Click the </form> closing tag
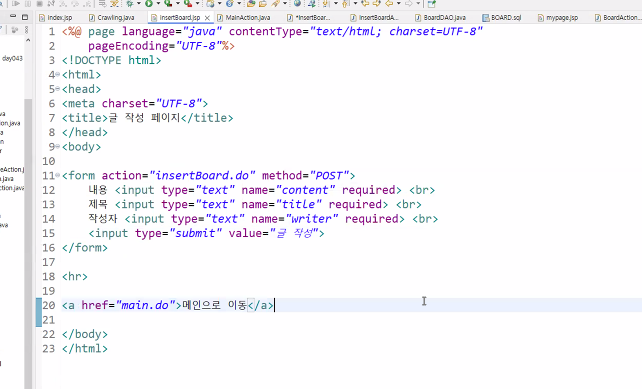The width and height of the screenshot is (642, 389). click(x=85, y=248)
